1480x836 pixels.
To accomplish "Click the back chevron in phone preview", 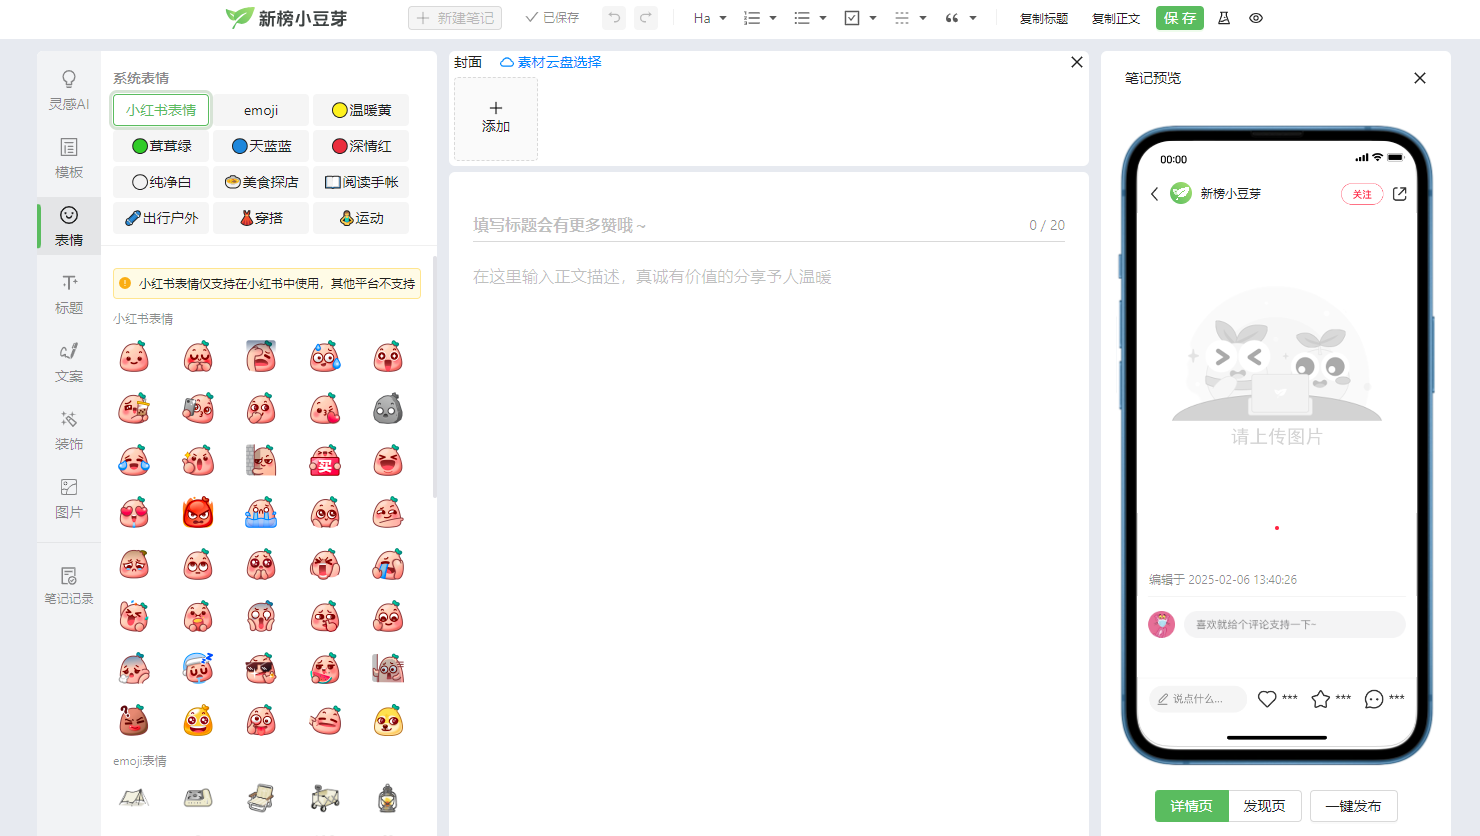I will pos(1155,194).
